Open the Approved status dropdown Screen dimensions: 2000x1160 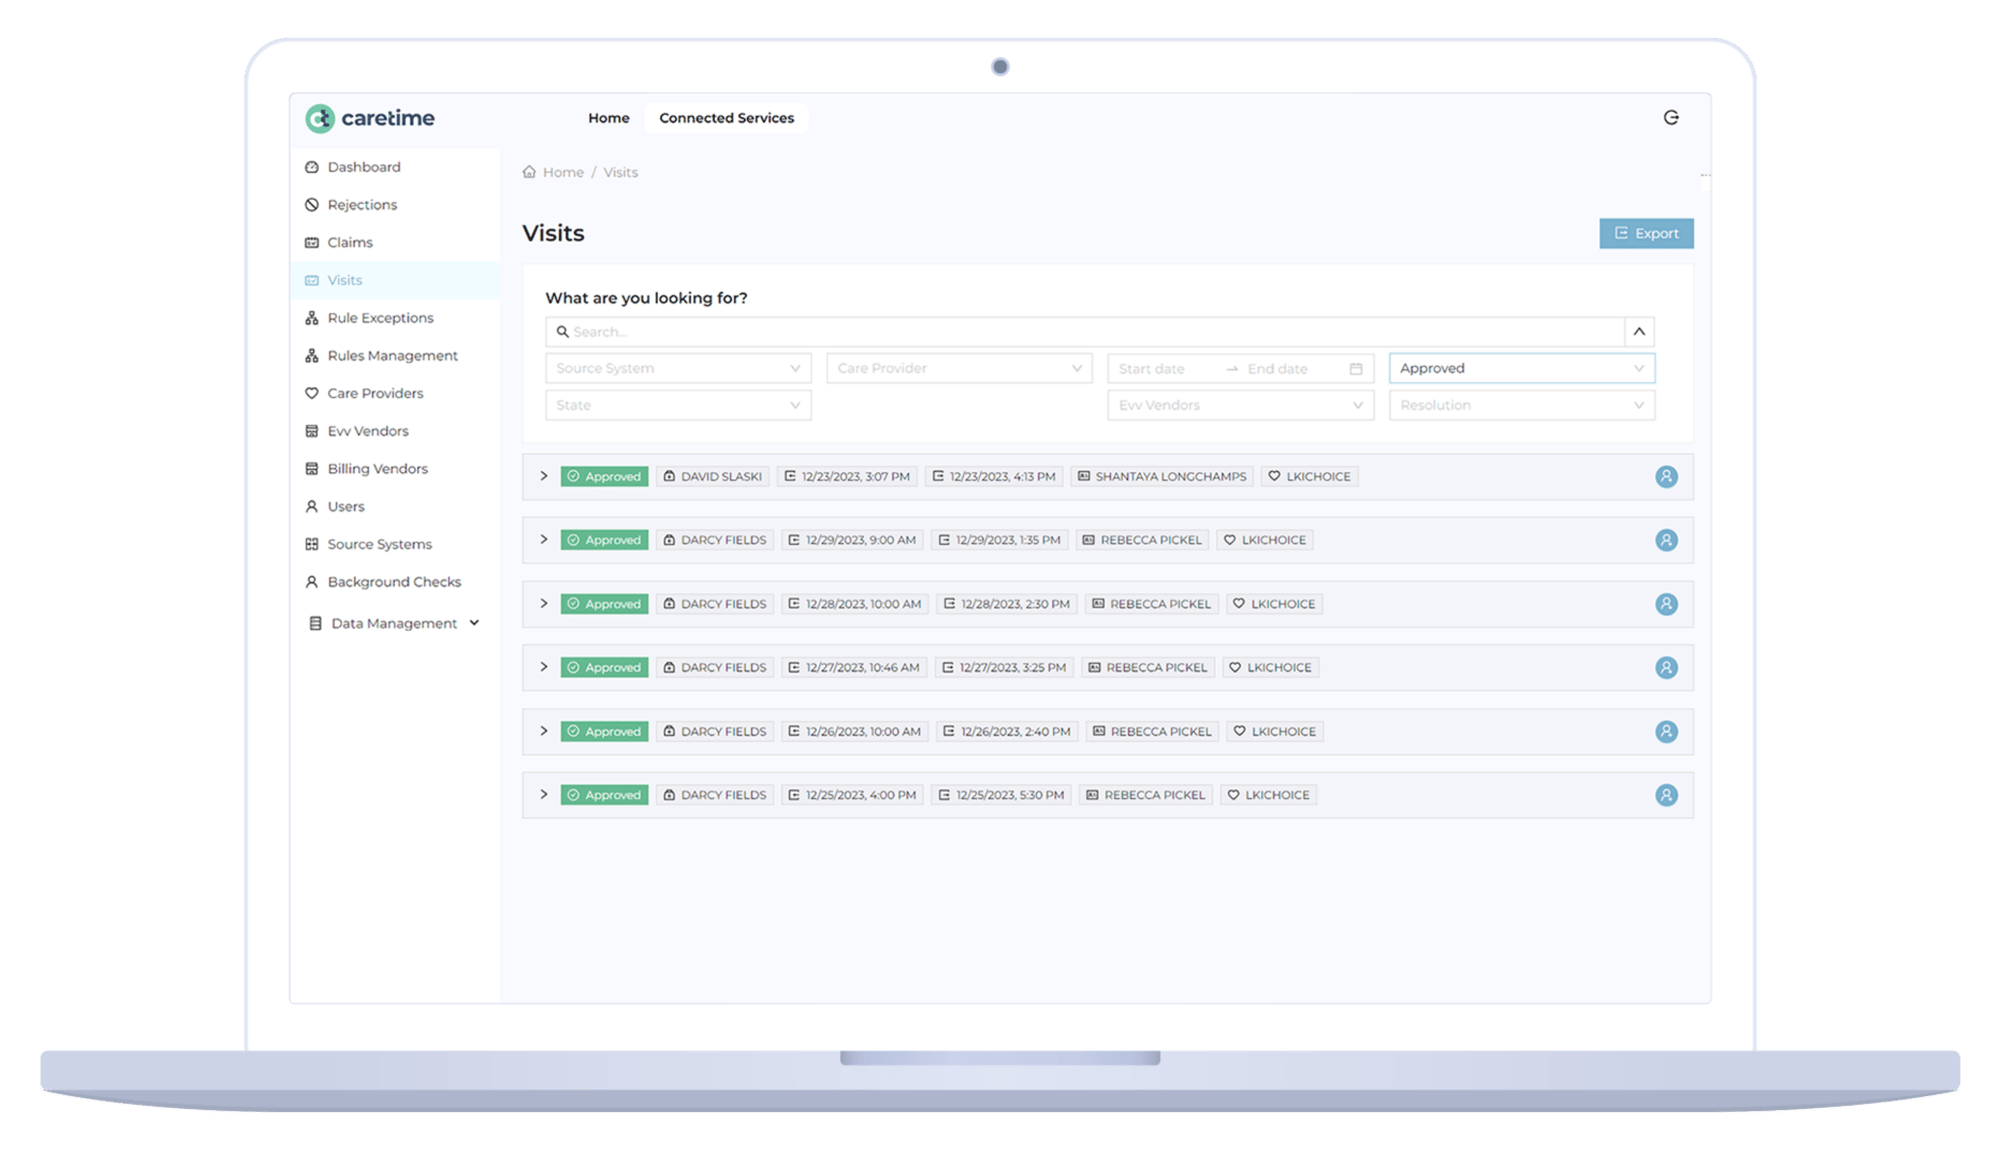(x=1521, y=368)
